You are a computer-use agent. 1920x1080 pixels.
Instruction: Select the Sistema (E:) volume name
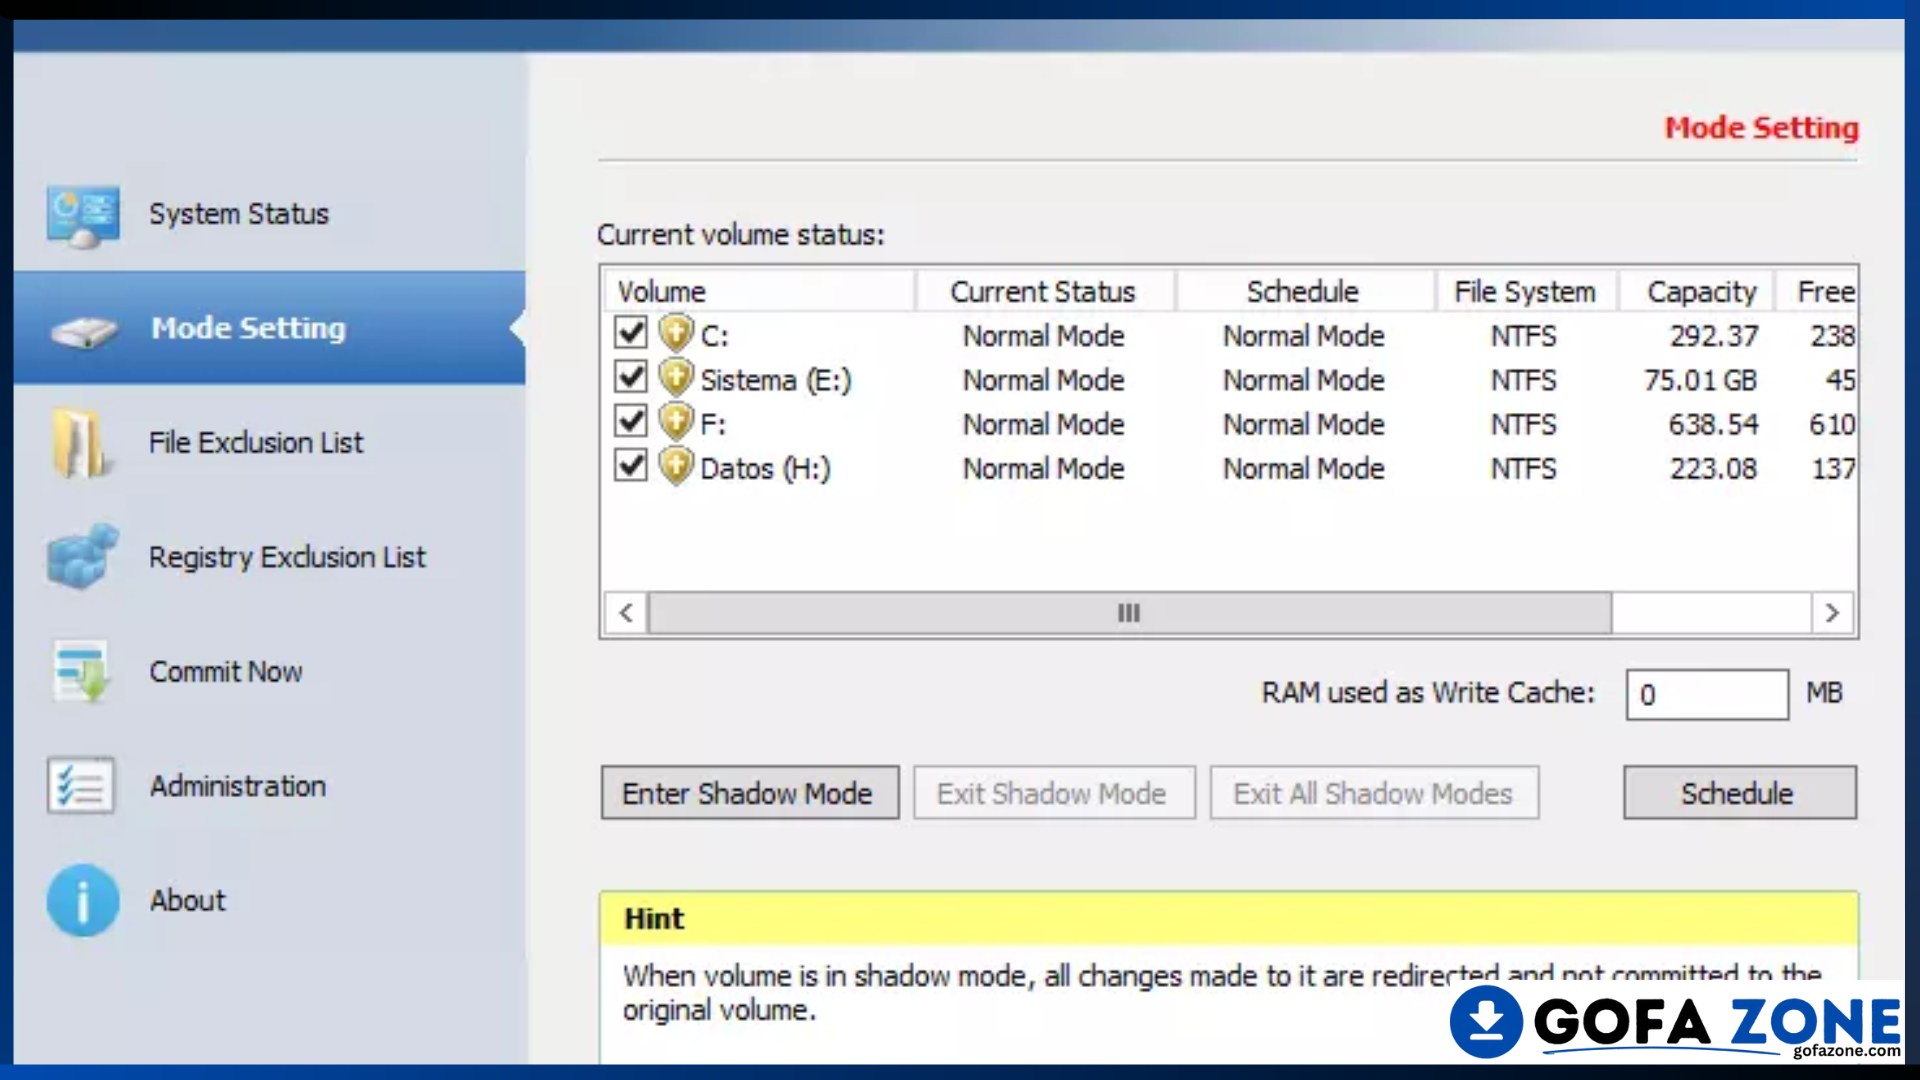tap(775, 380)
